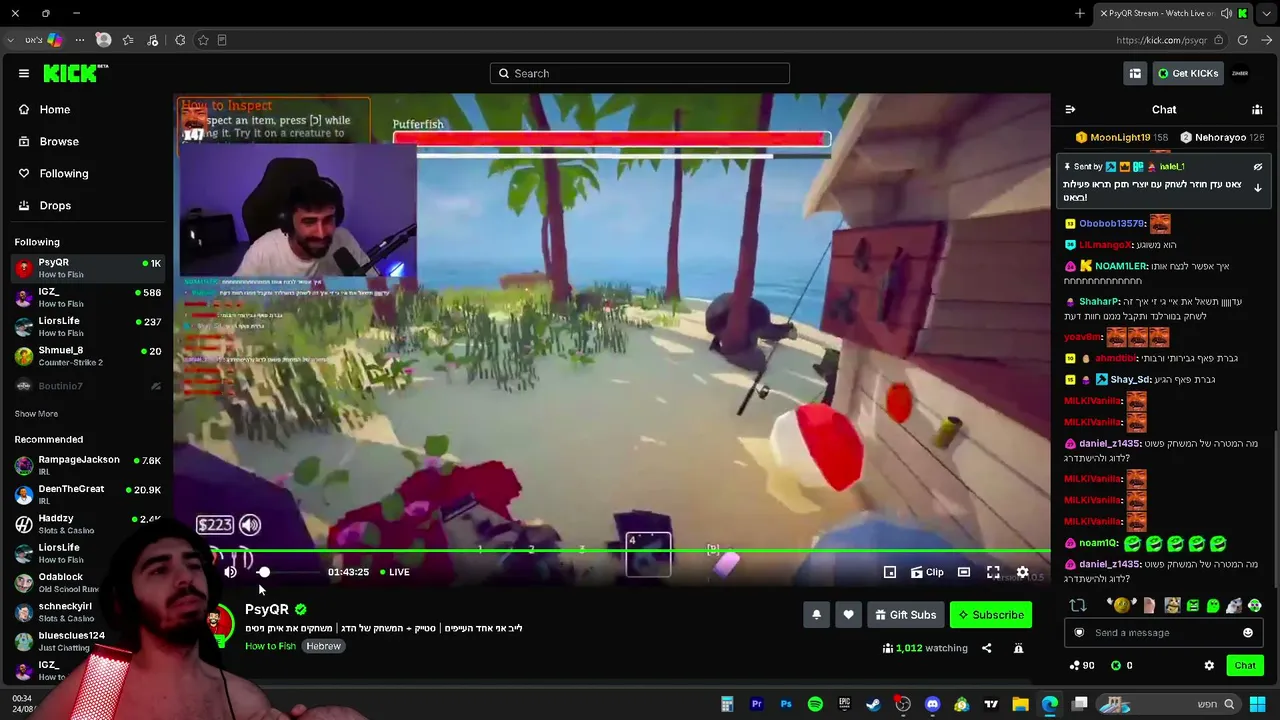Mute the PsyQR Stream browser tab audio
The height and width of the screenshot is (720, 1280).
(1227, 13)
